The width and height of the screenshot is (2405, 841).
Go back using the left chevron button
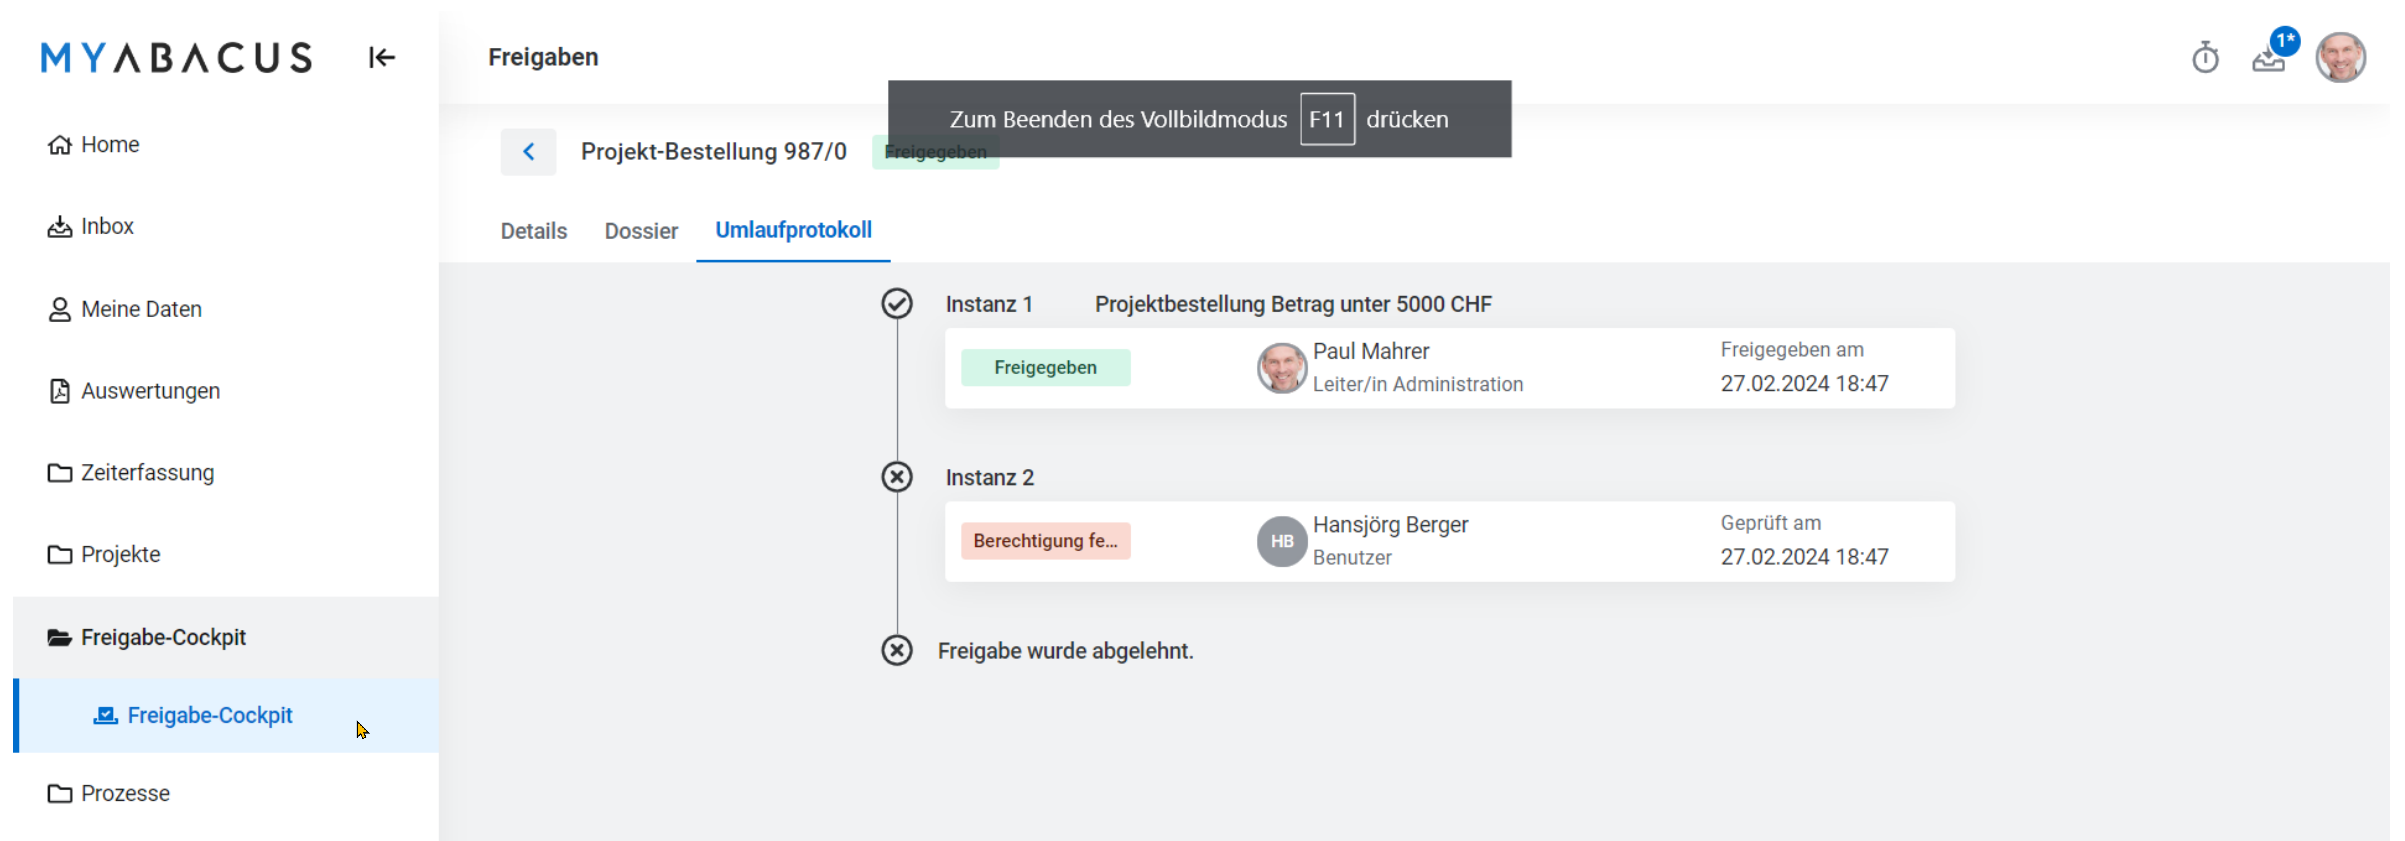(528, 152)
